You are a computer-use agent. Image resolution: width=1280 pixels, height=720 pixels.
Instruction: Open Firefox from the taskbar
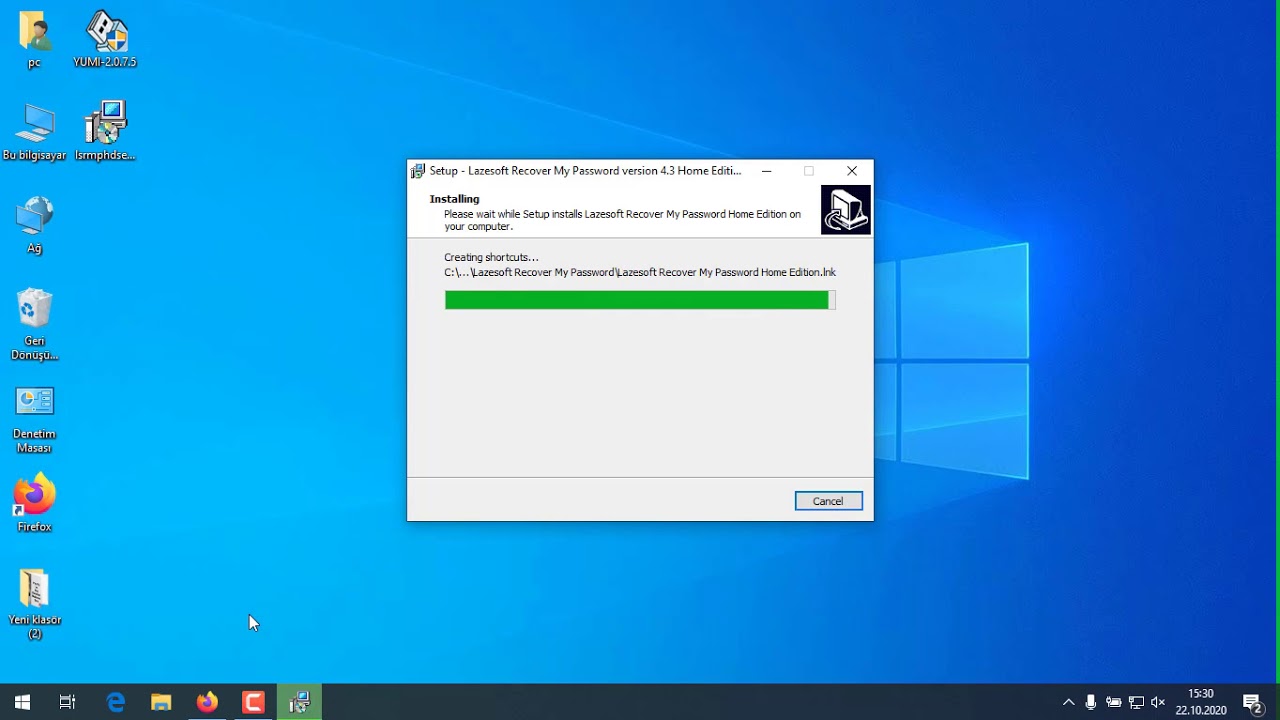pyautogui.click(x=207, y=702)
